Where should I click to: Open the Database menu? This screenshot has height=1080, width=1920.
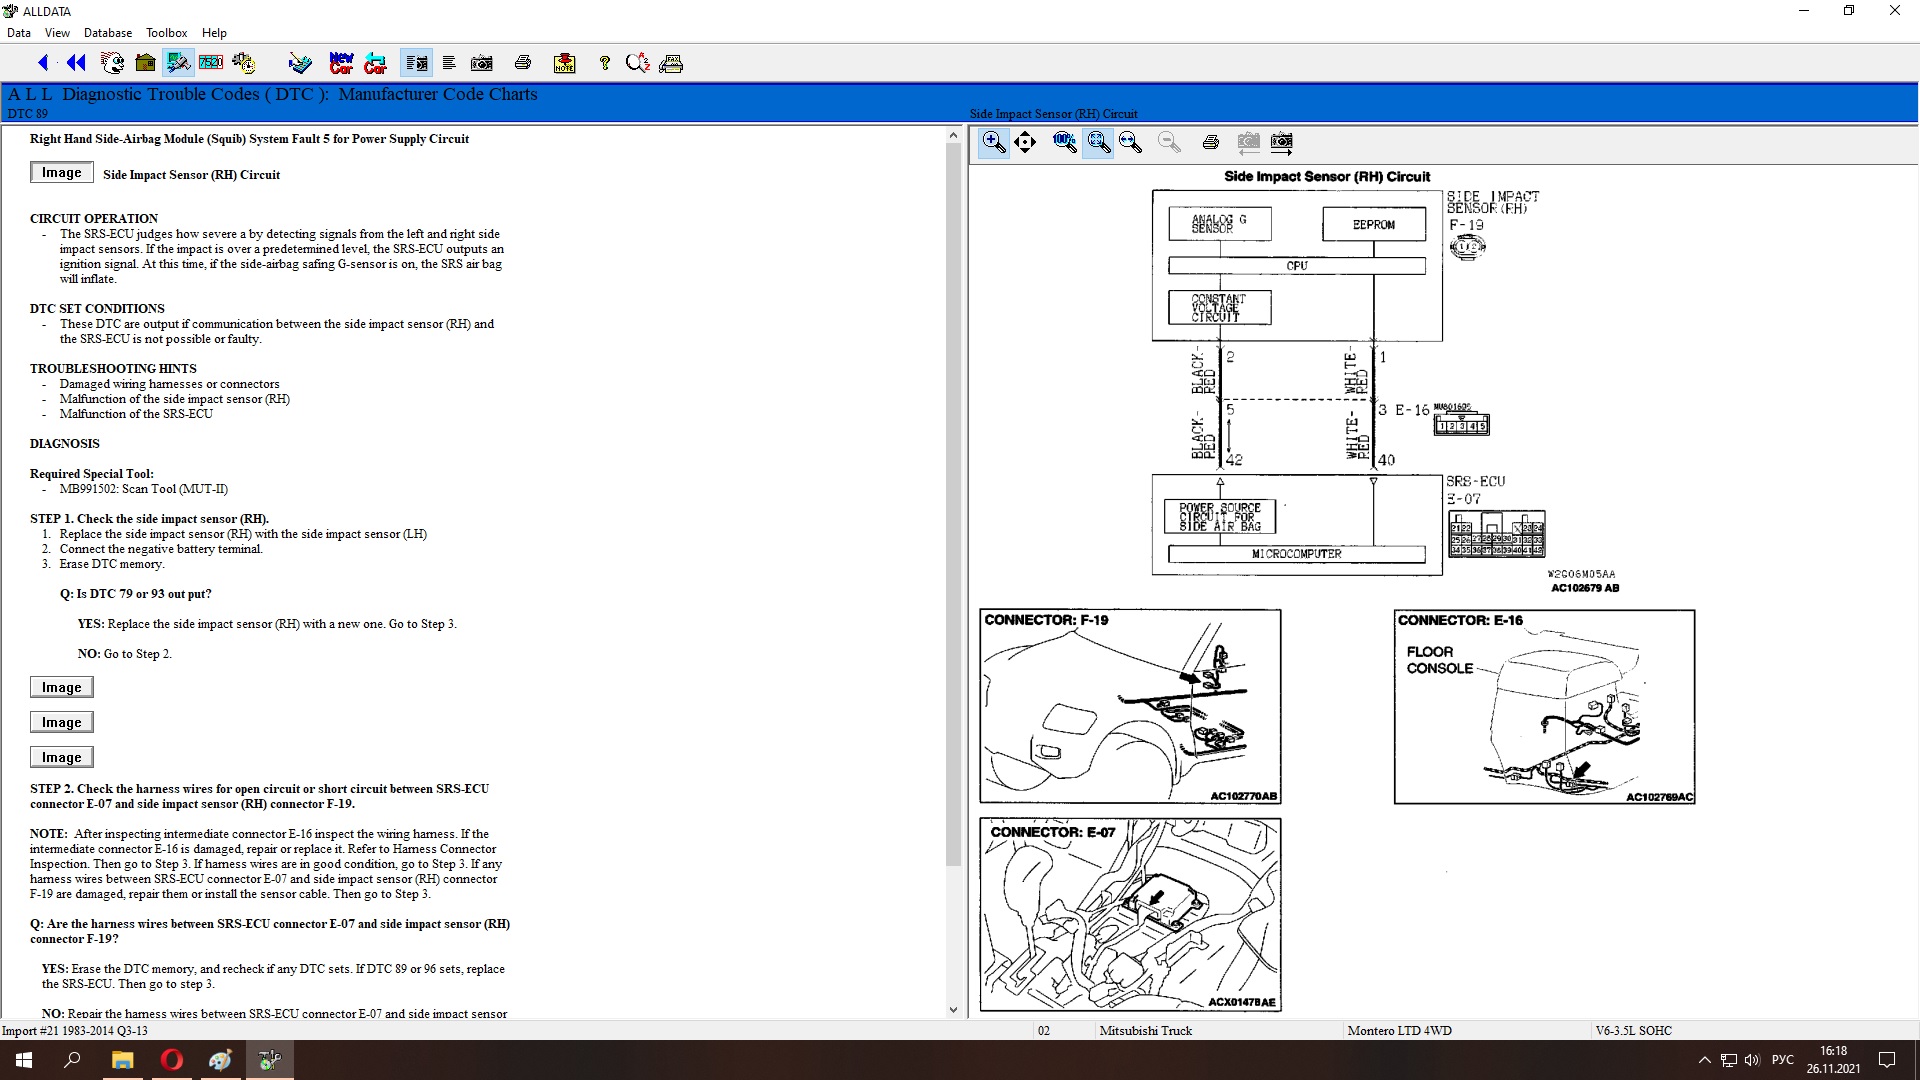[x=108, y=33]
